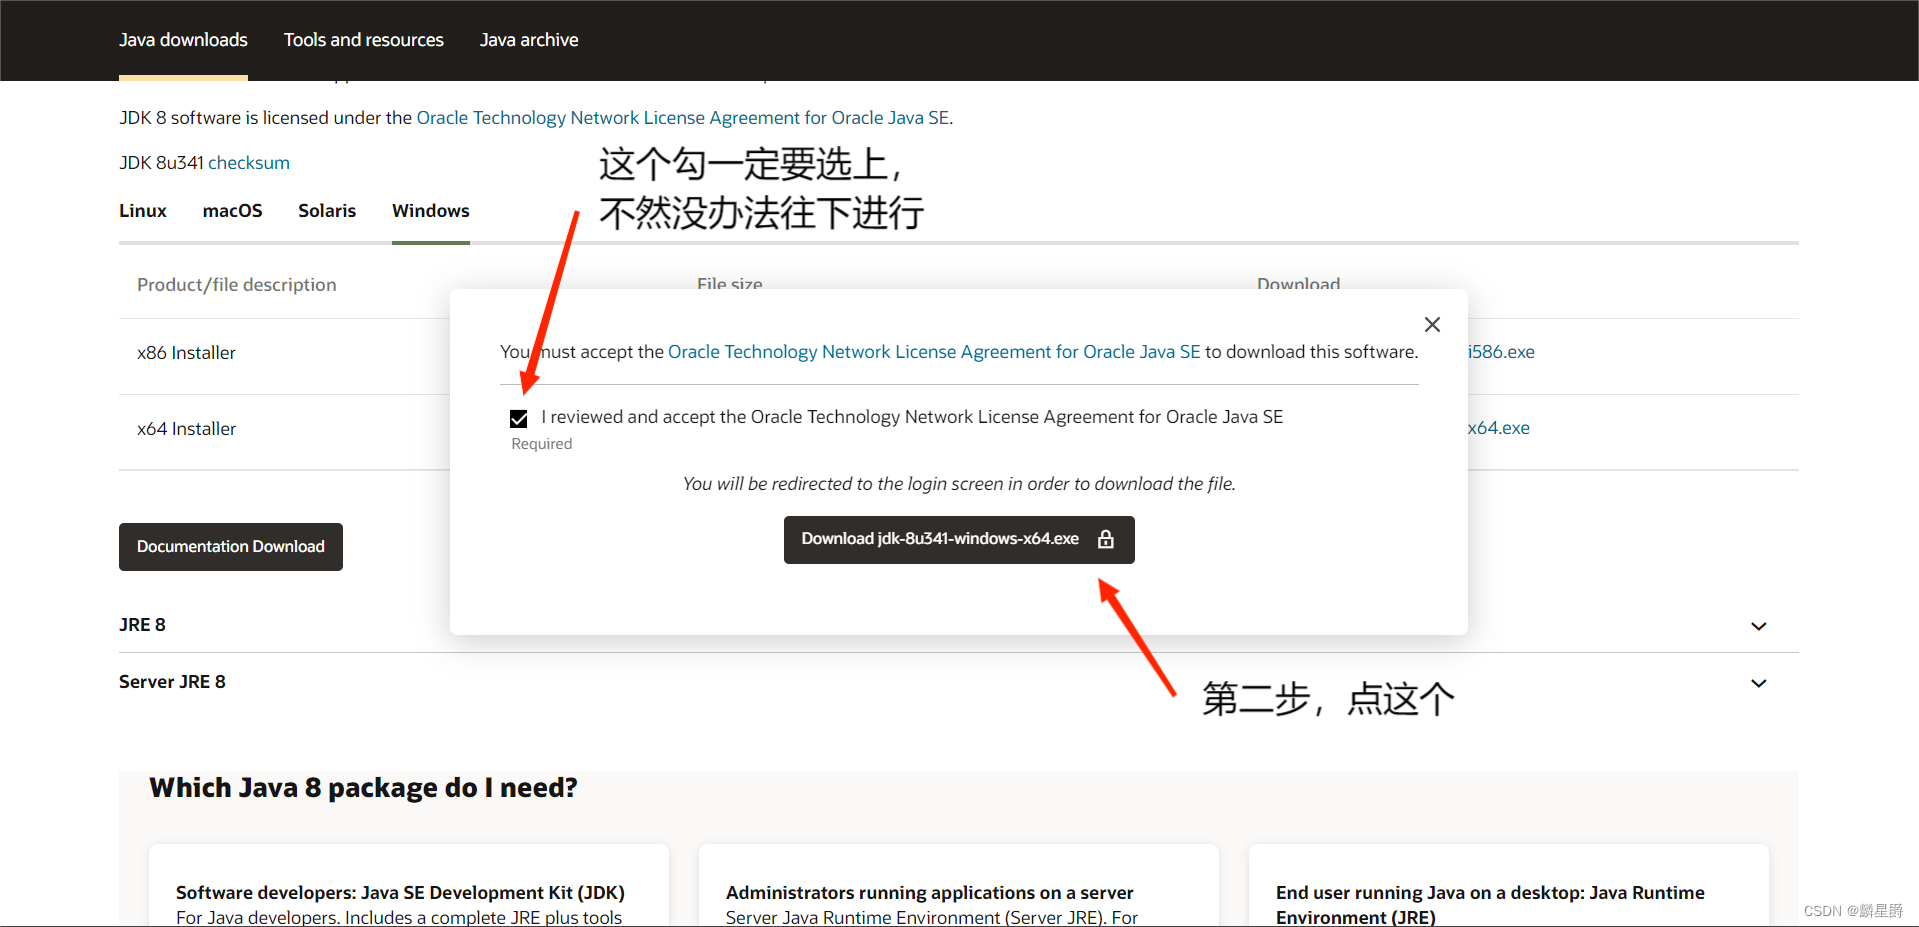Close the license agreement dialog
Image resolution: width=1919 pixels, height=927 pixels.
coord(1432,324)
